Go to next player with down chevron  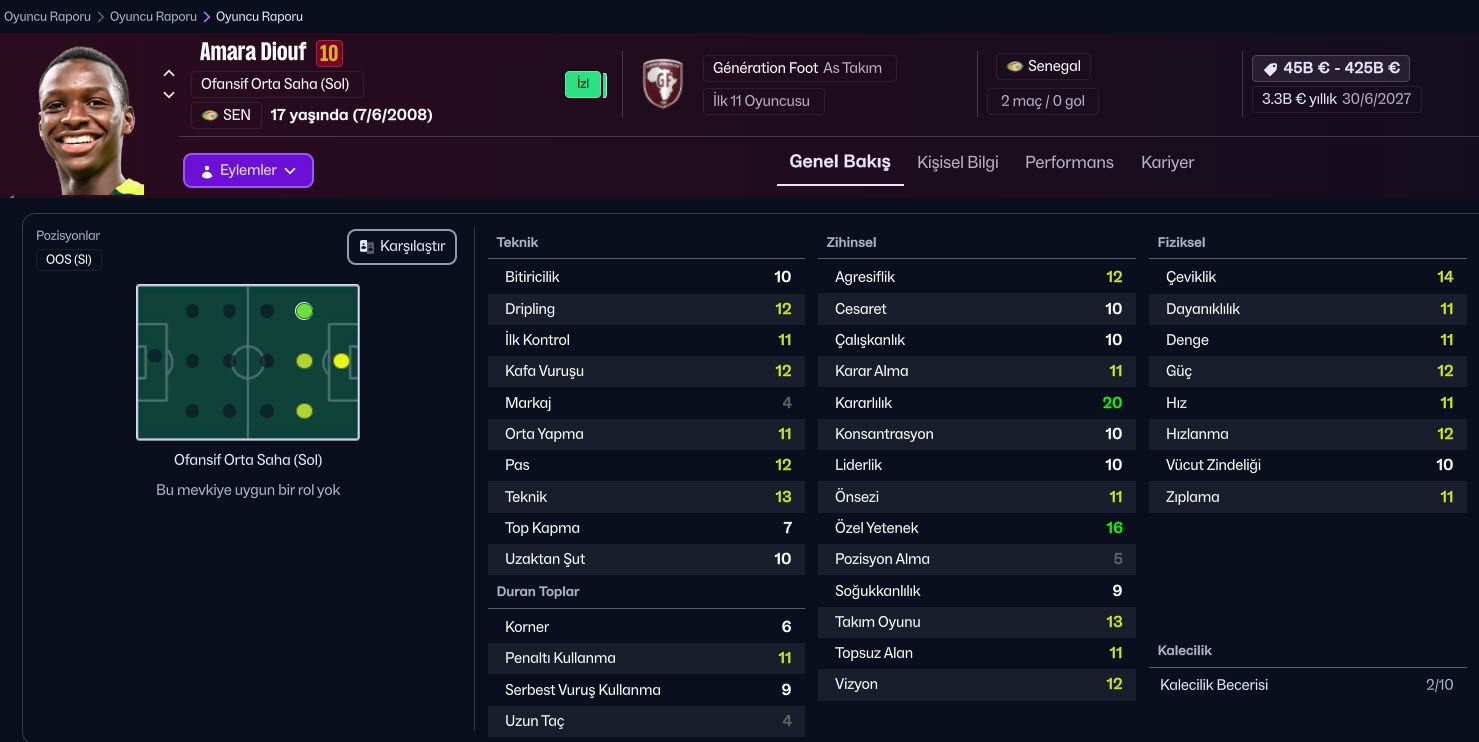tap(169, 95)
